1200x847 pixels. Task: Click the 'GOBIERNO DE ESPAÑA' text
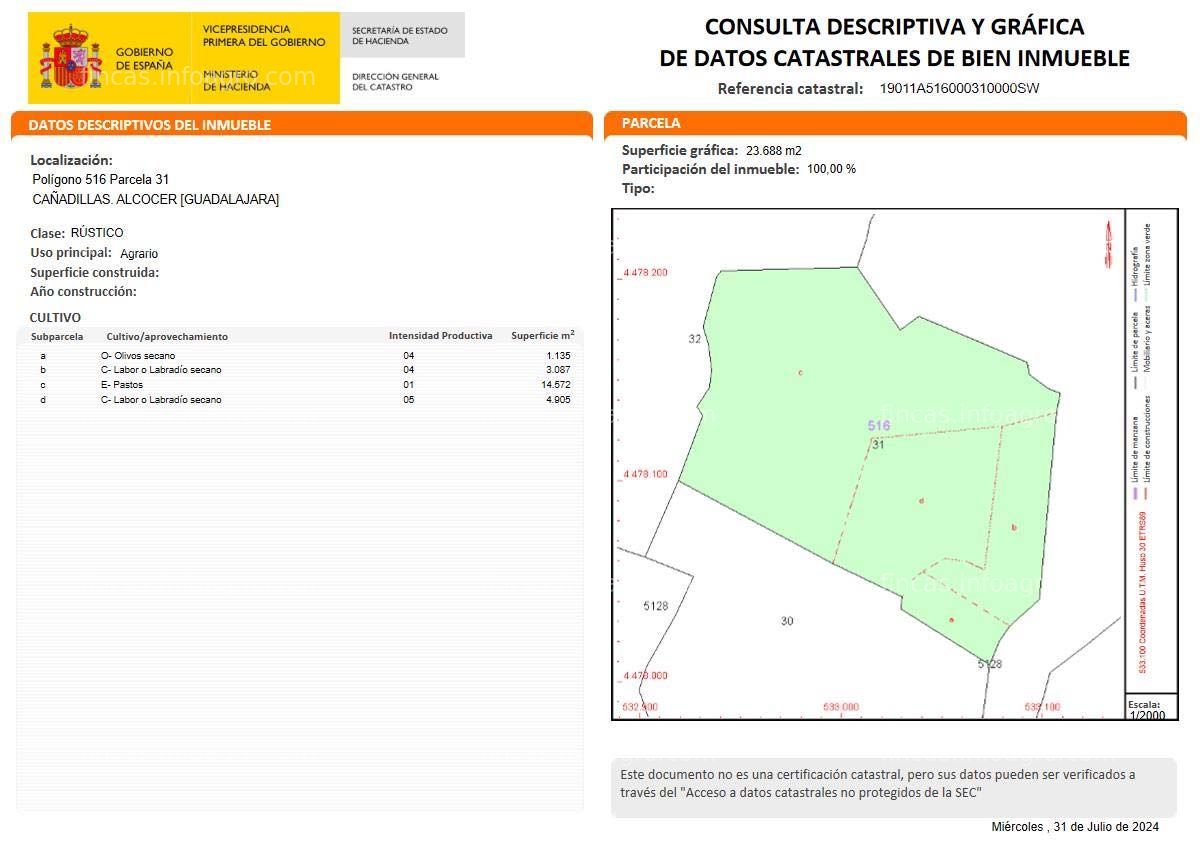pos(145,58)
